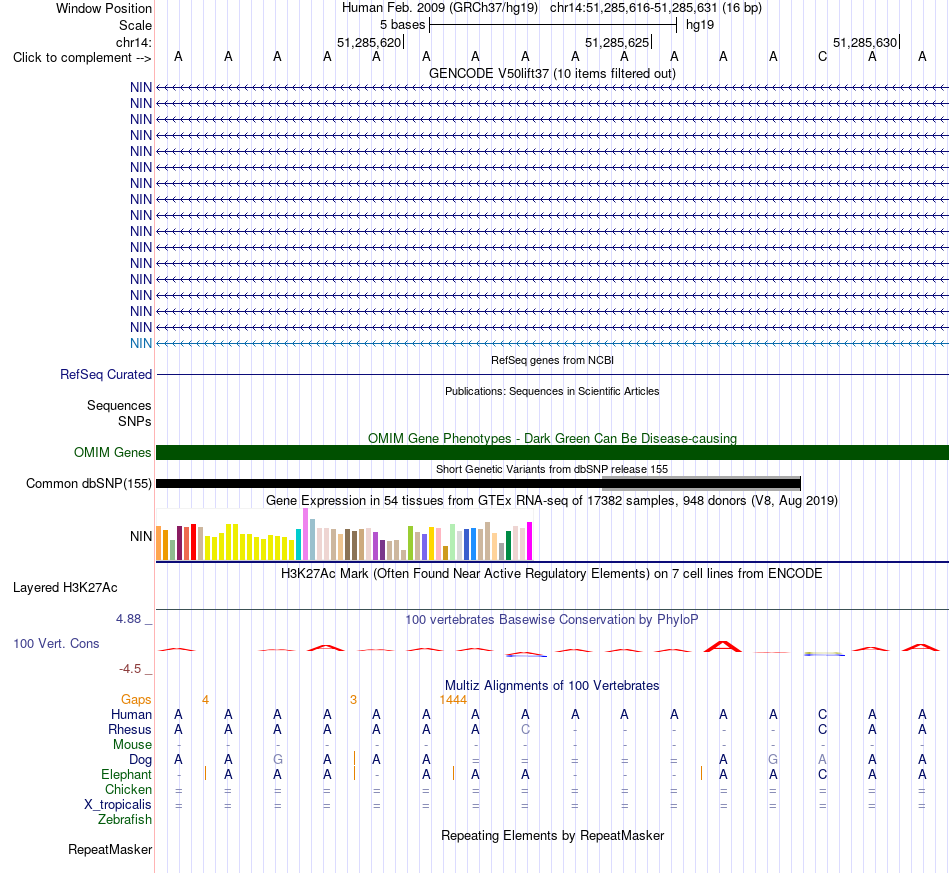The width and height of the screenshot is (950, 873).
Task: Open Repeating Elements by RepeatMasker title
Action: pyautogui.click(x=552, y=835)
